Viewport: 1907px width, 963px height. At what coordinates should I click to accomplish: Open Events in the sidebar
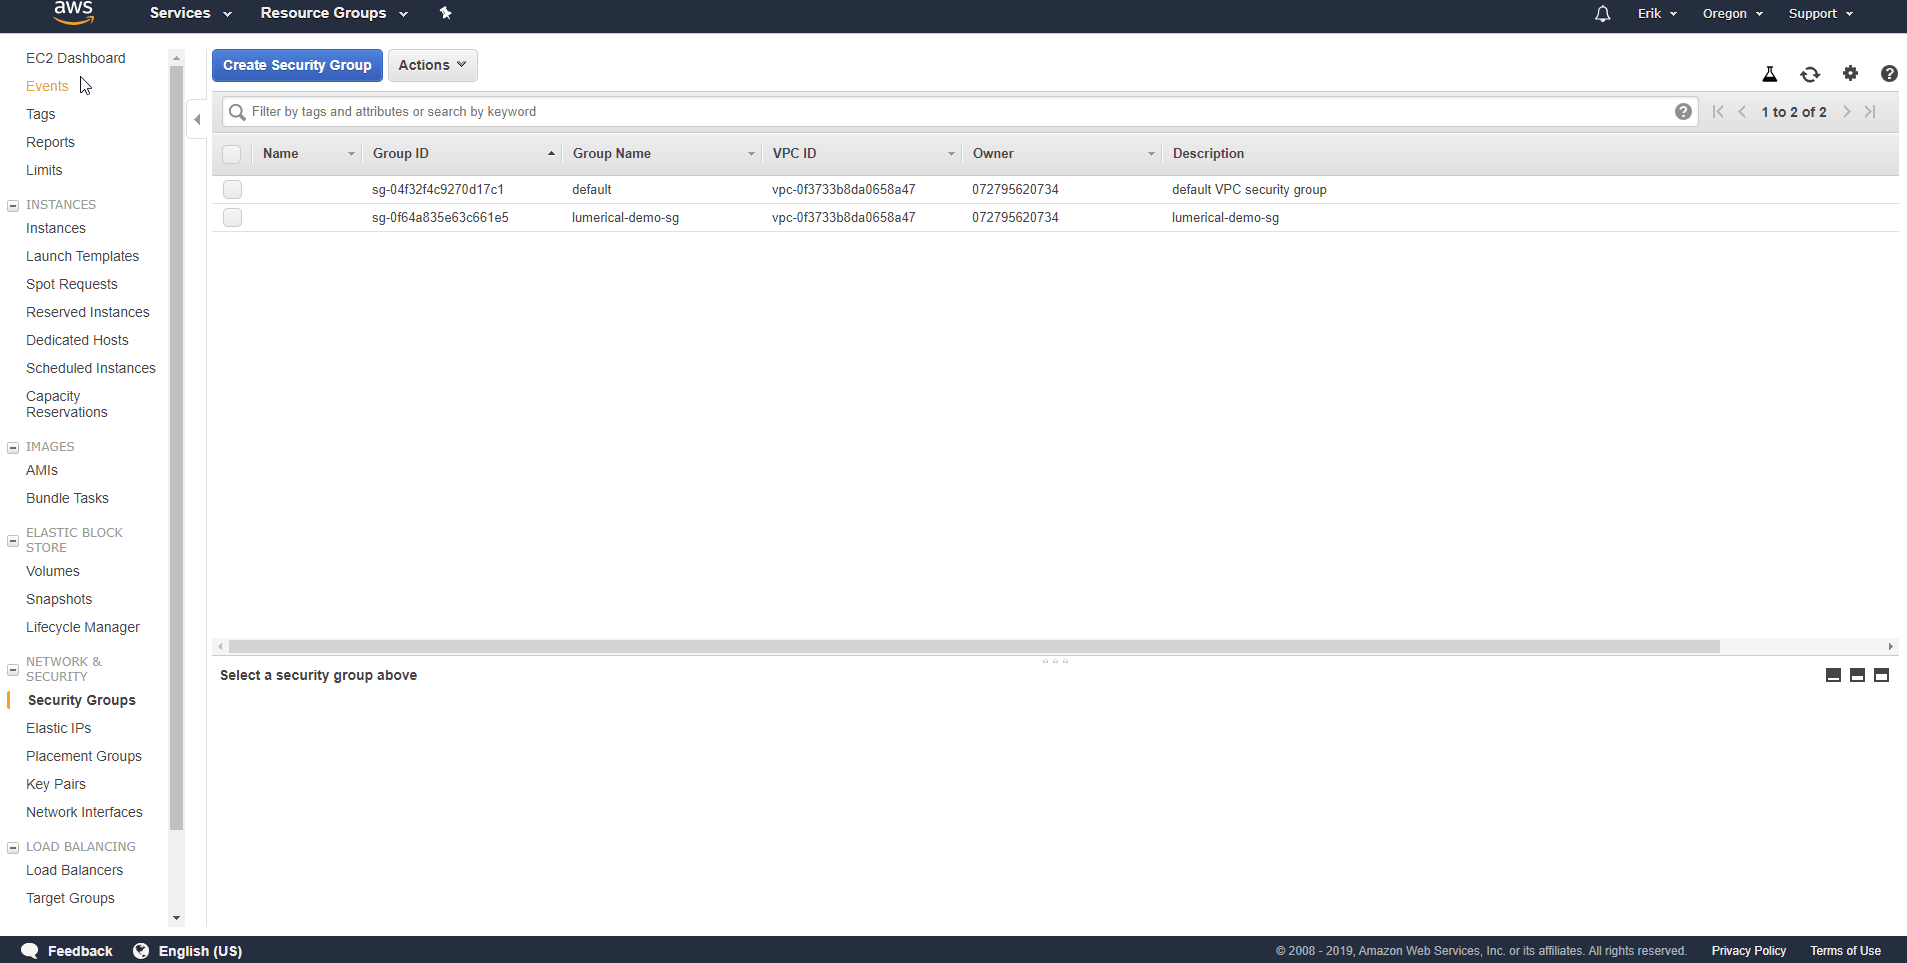point(47,86)
